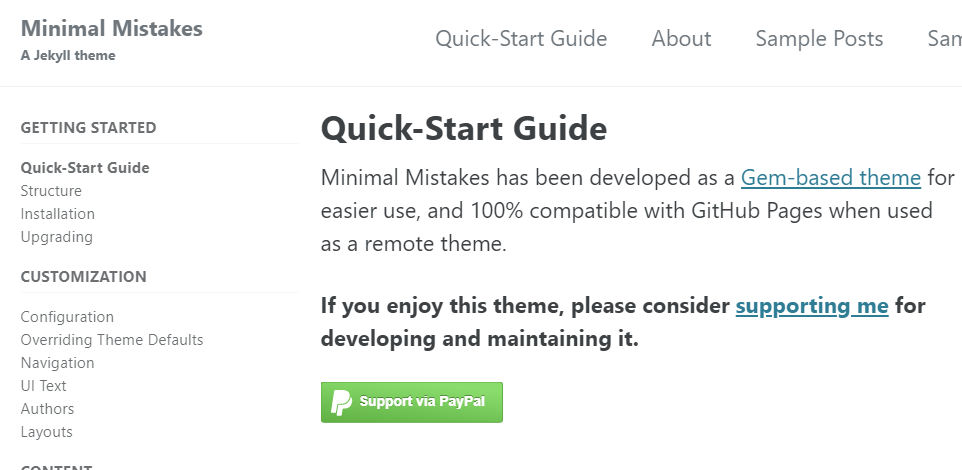Open Sample Posts in top navigation

pos(819,39)
